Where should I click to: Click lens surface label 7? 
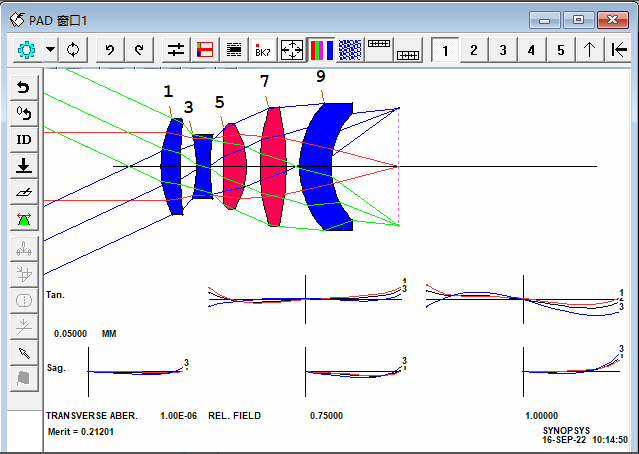pos(264,82)
